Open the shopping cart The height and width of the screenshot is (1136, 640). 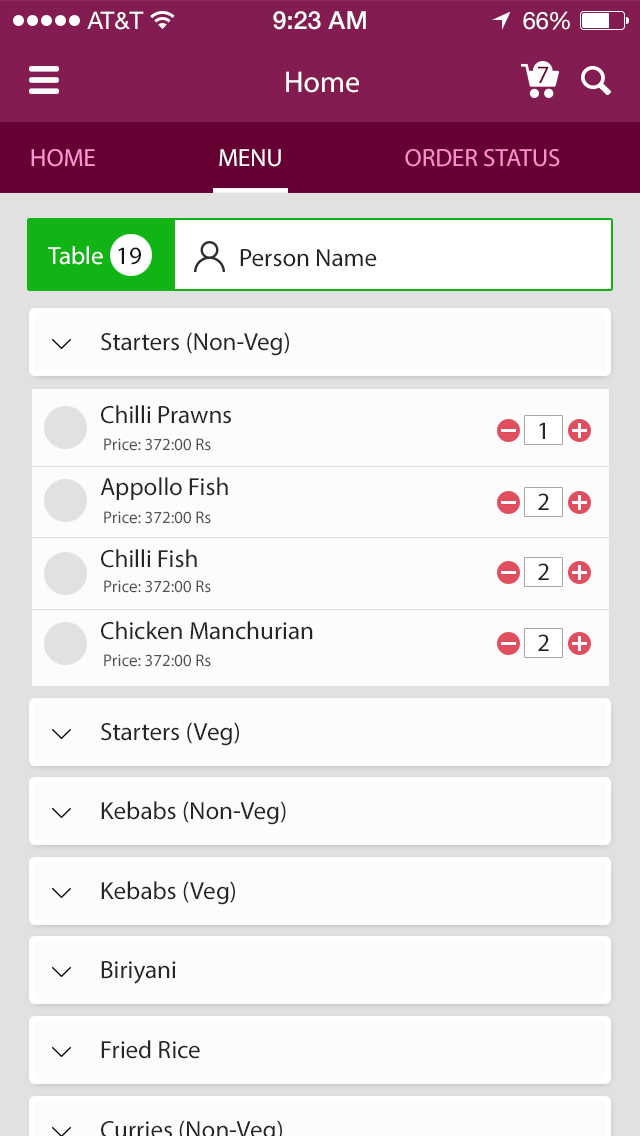(x=539, y=81)
